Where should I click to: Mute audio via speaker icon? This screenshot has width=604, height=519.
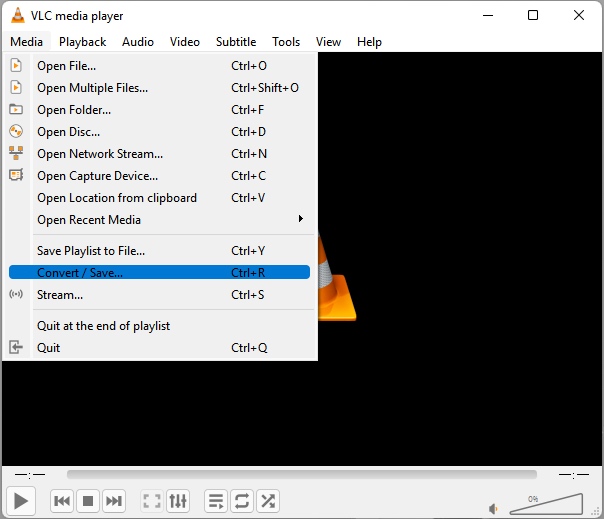click(x=494, y=507)
